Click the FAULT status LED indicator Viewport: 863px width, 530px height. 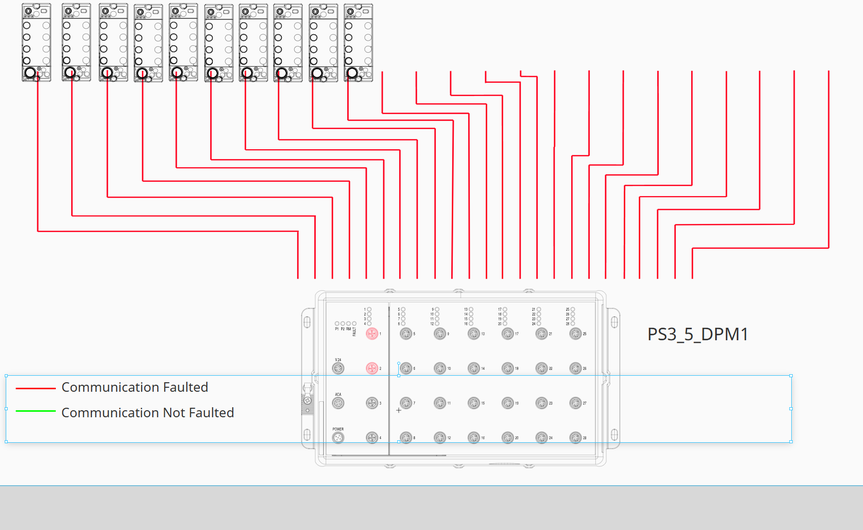[x=354, y=324]
